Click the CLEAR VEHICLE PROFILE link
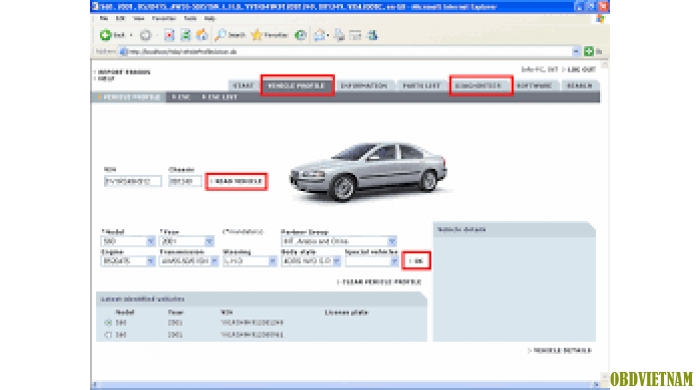This screenshot has height=390, width=700. [x=379, y=282]
